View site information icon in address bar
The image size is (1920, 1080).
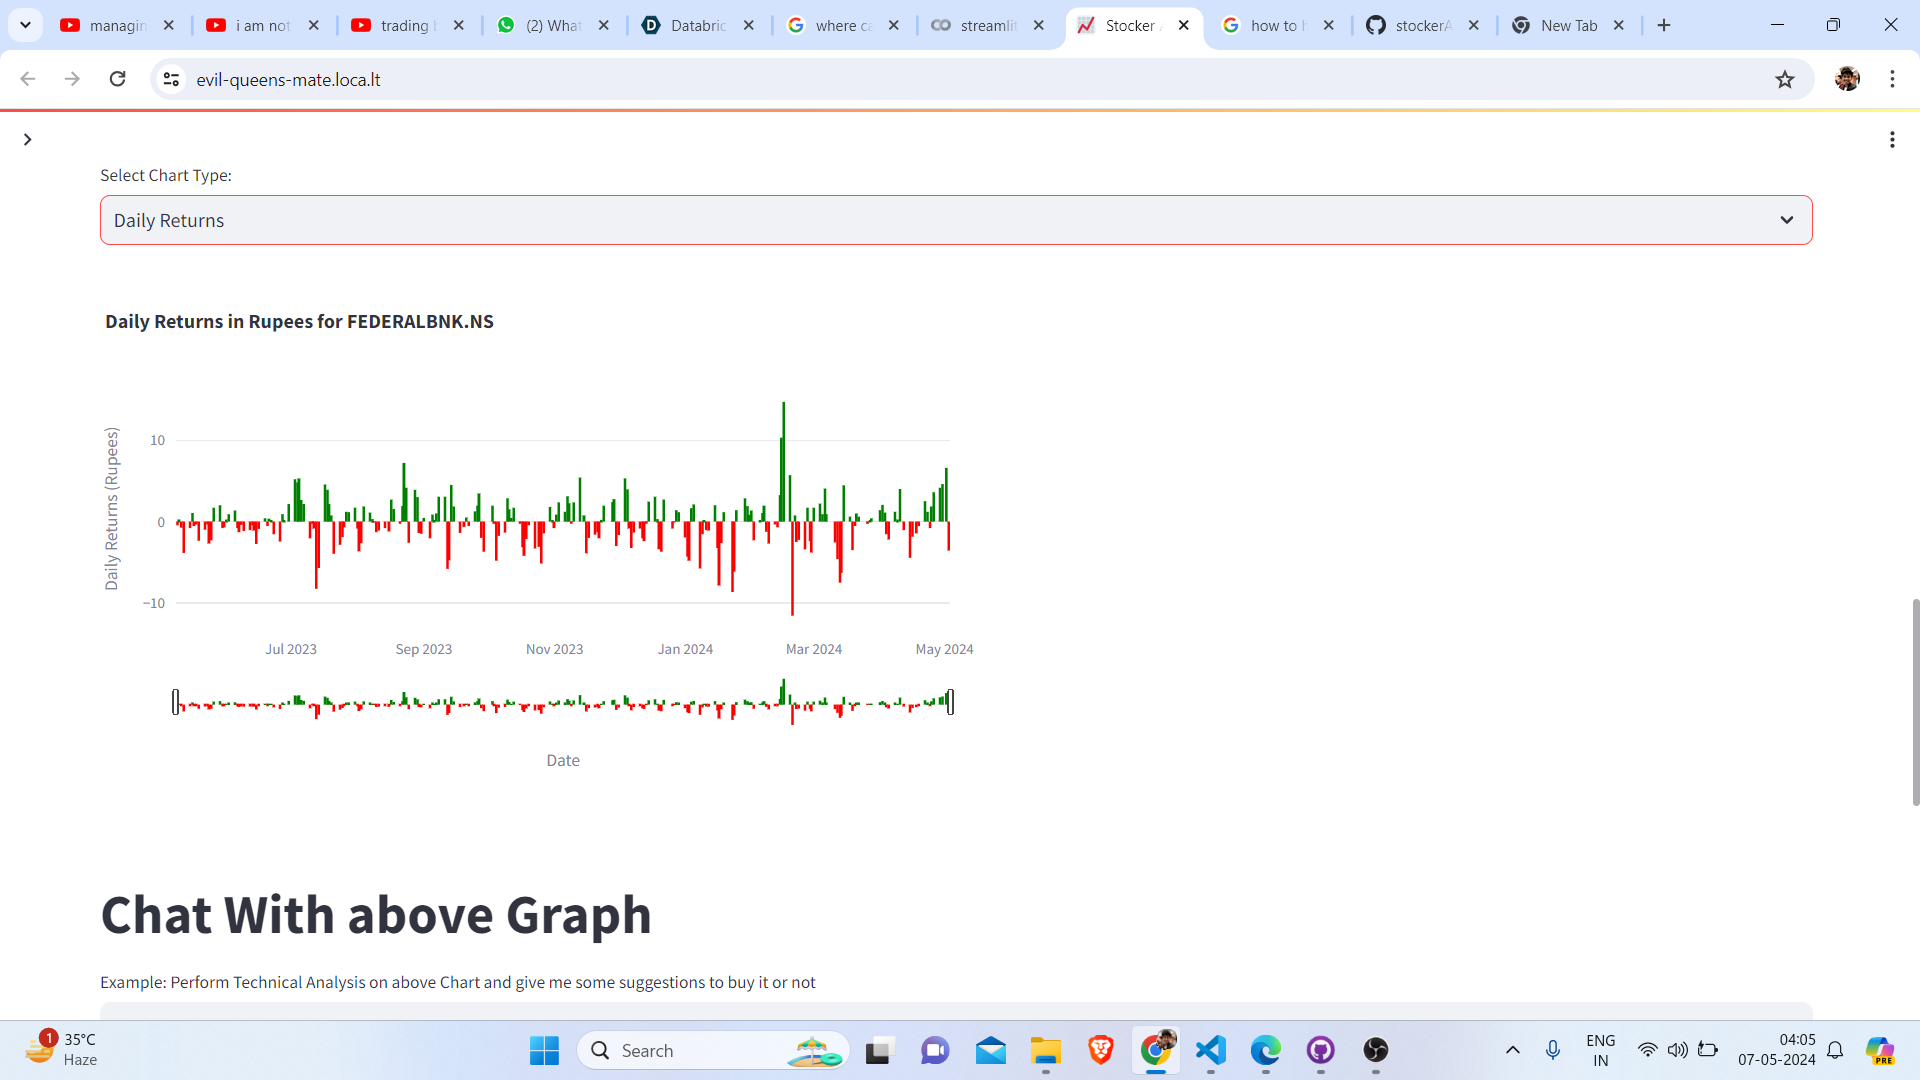171,79
